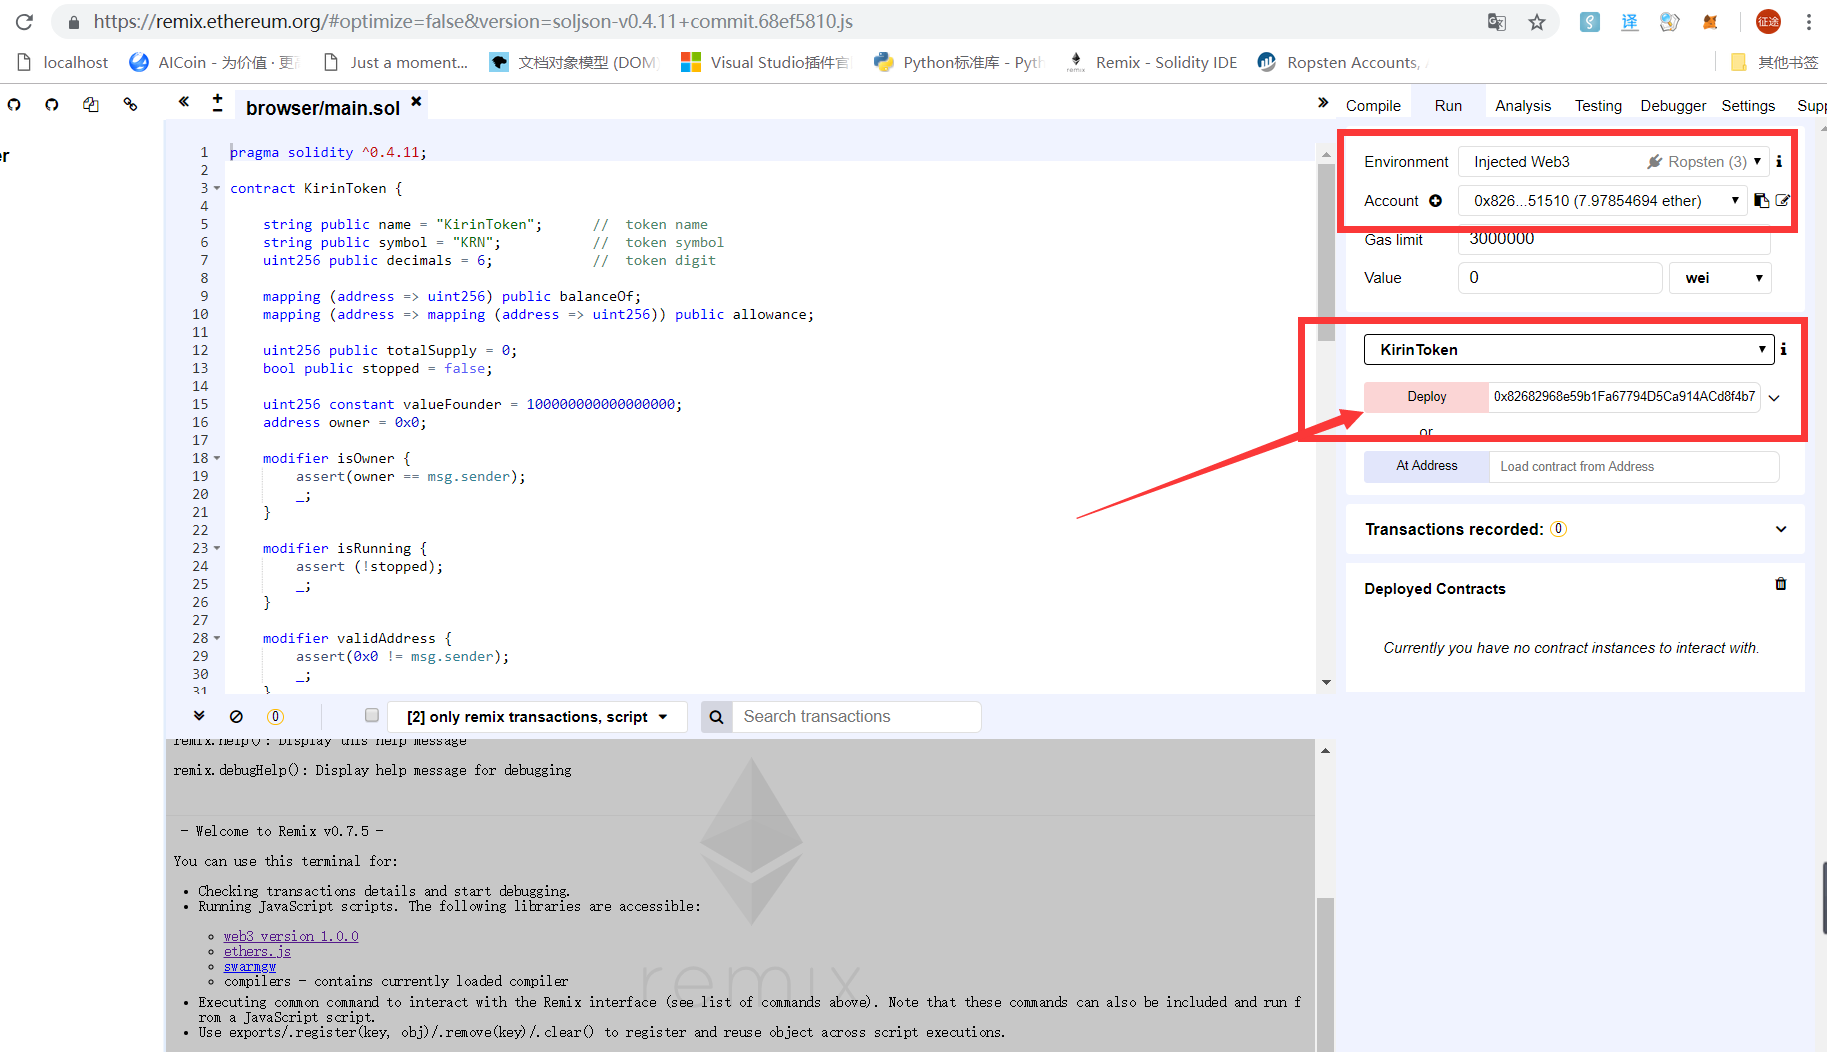Collapse the left file panel with the double chevron
This screenshot has width=1827, height=1052.
click(184, 102)
